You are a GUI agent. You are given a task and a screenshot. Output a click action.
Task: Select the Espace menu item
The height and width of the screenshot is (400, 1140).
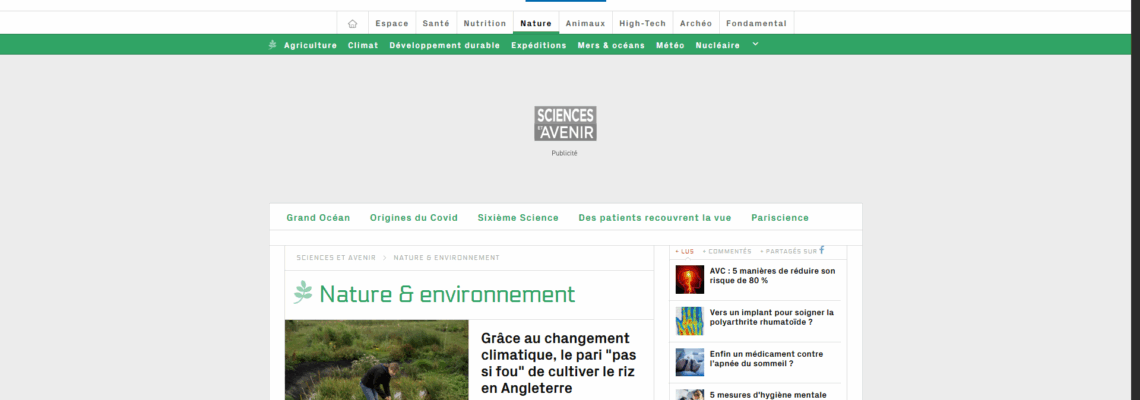pyautogui.click(x=391, y=23)
